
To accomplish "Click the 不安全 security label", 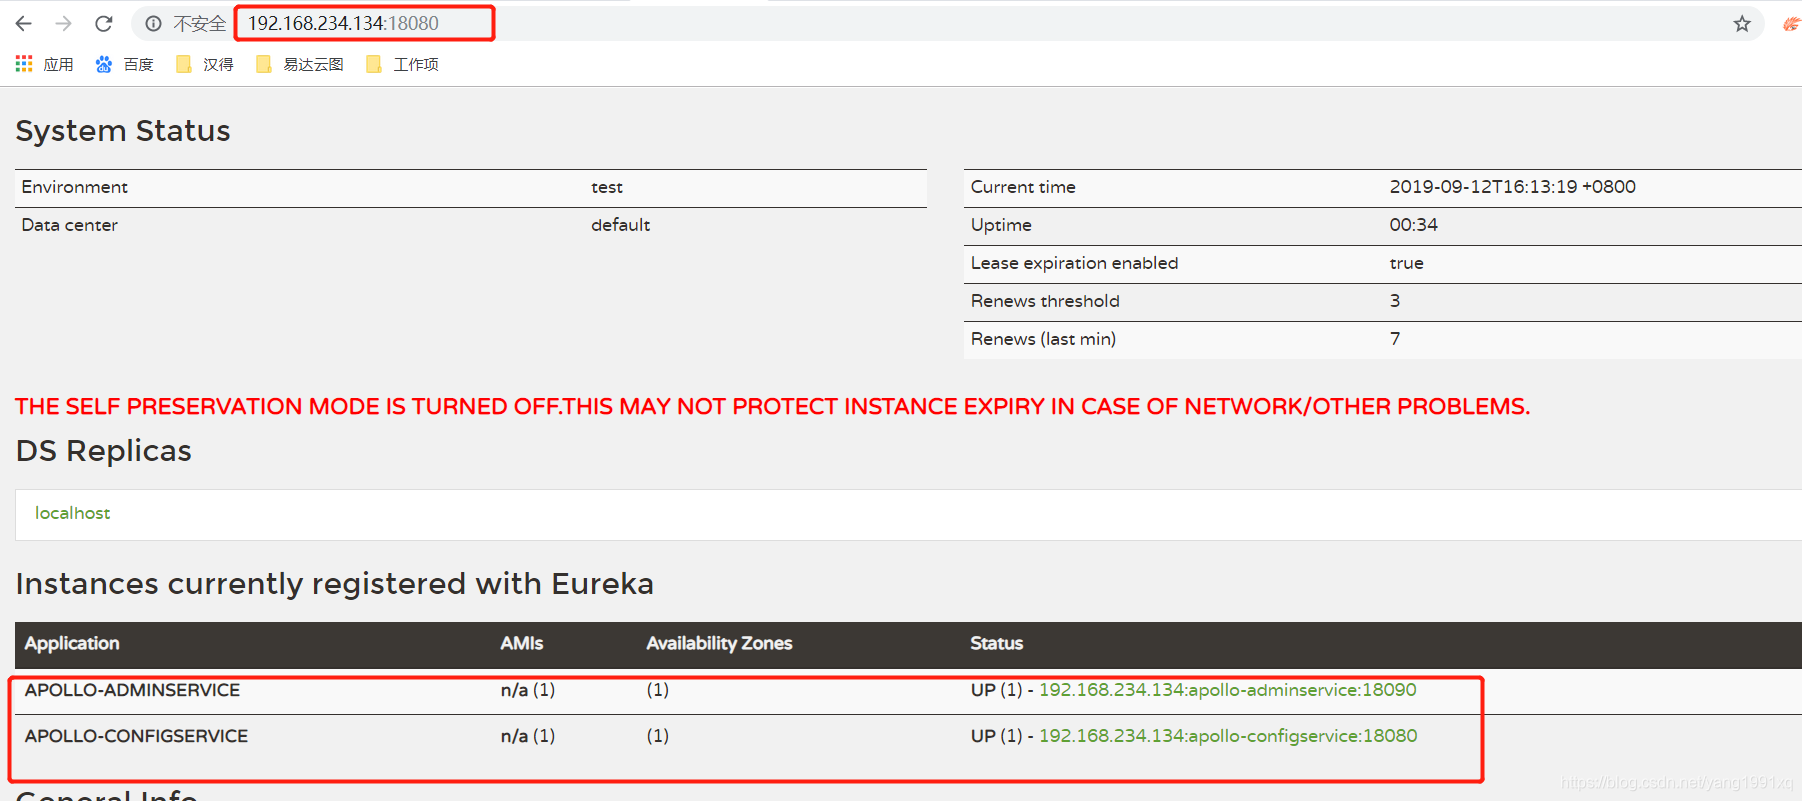I will point(199,23).
